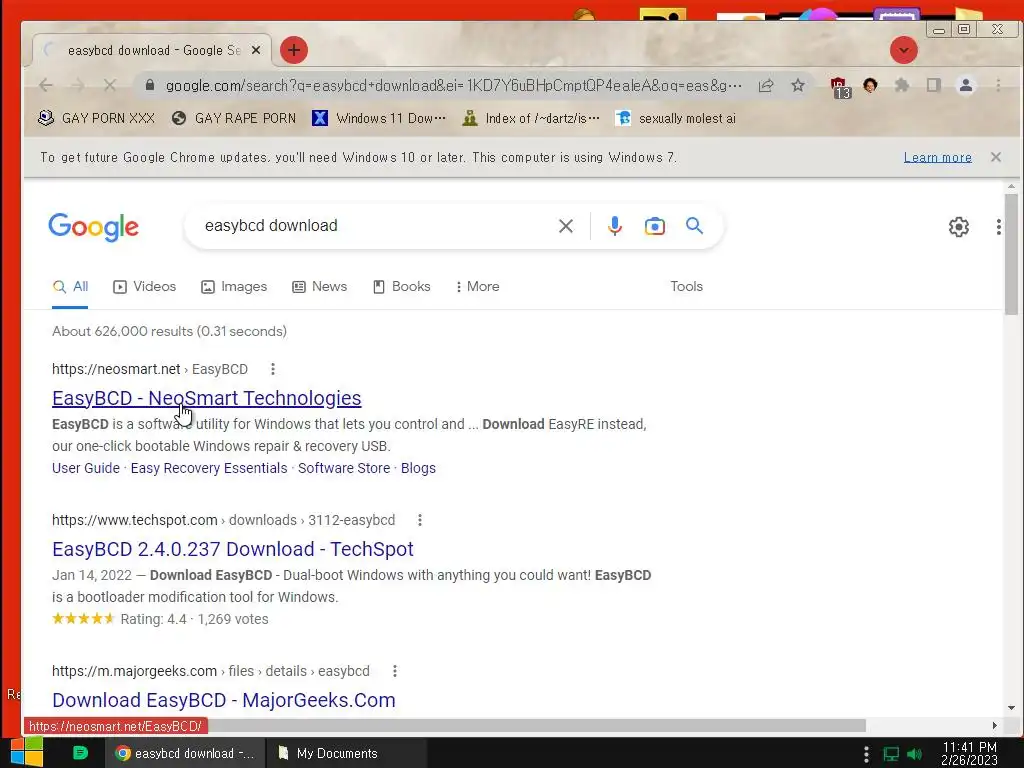Focus the Chrome address bar URL
Image resolution: width=1024 pixels, height=768 pixels.
coord(453,86)
